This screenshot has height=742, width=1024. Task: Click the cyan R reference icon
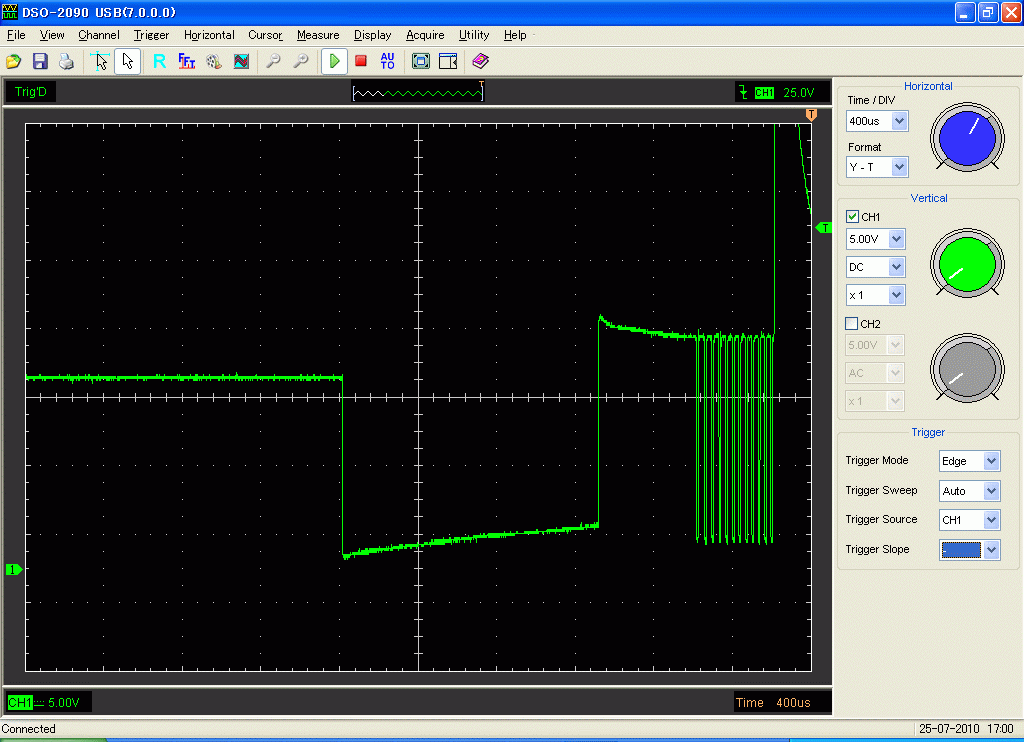coord(159,62)
